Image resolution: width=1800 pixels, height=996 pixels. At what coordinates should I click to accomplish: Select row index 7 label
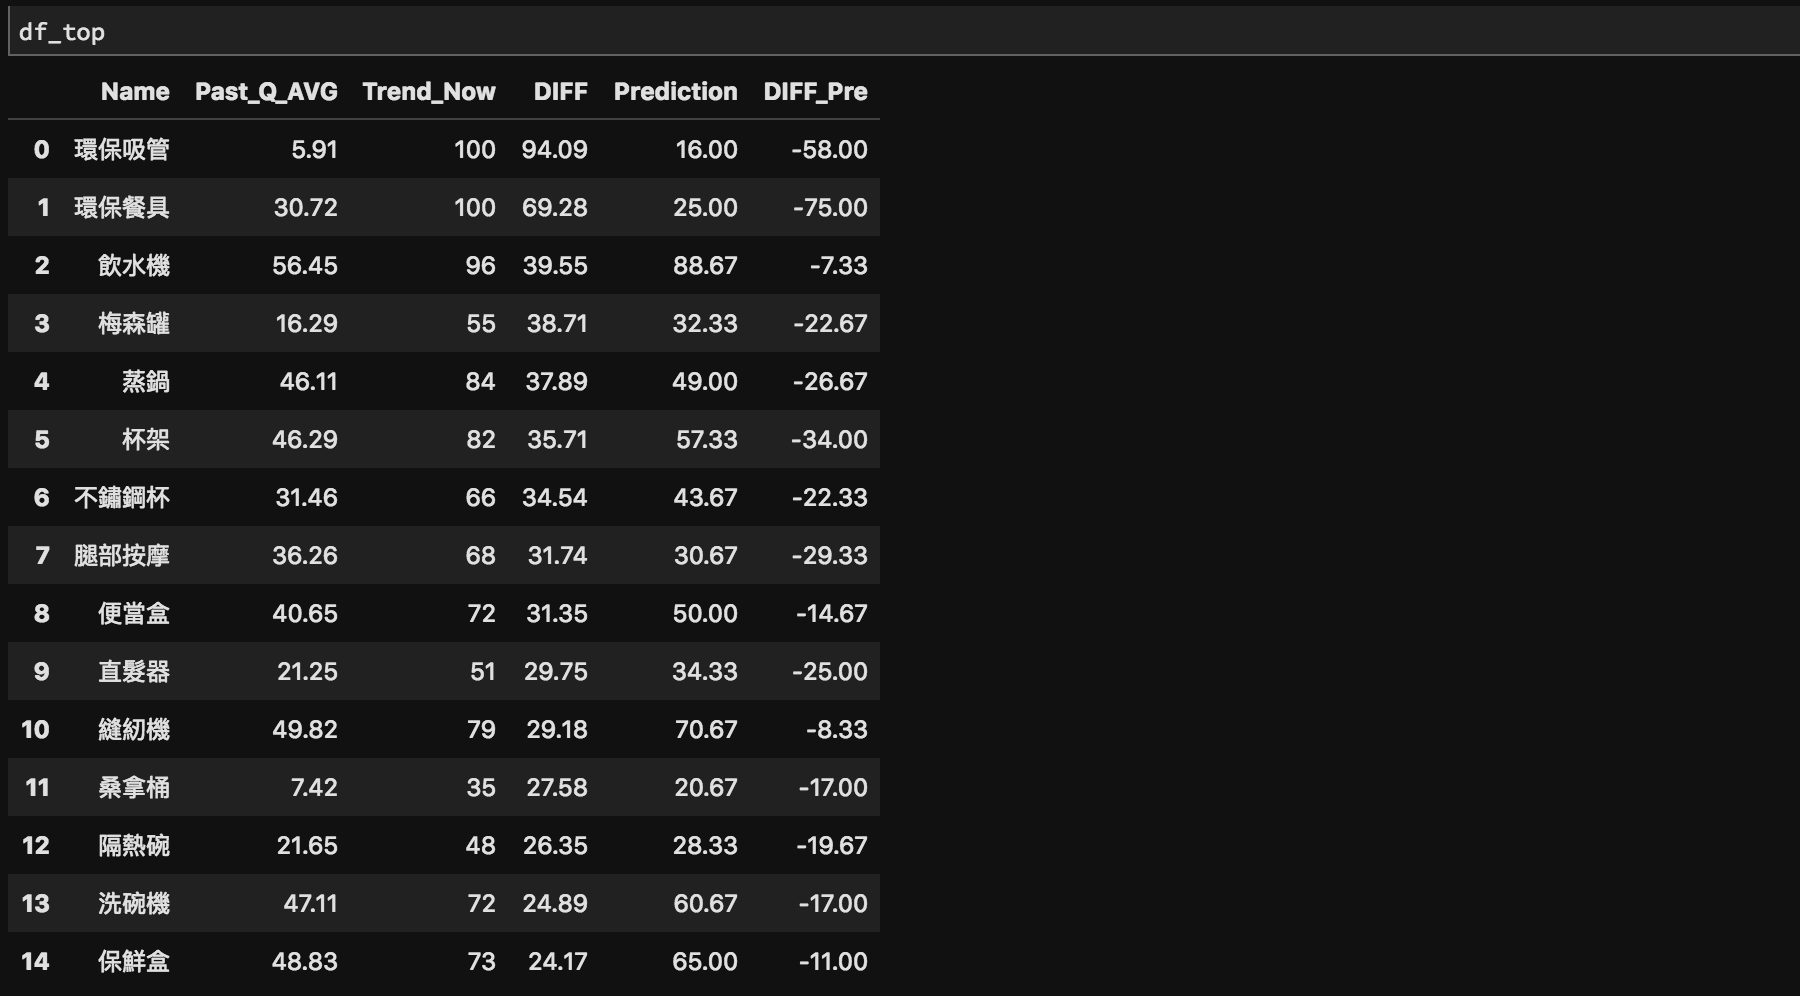click(x=42, y=556)
